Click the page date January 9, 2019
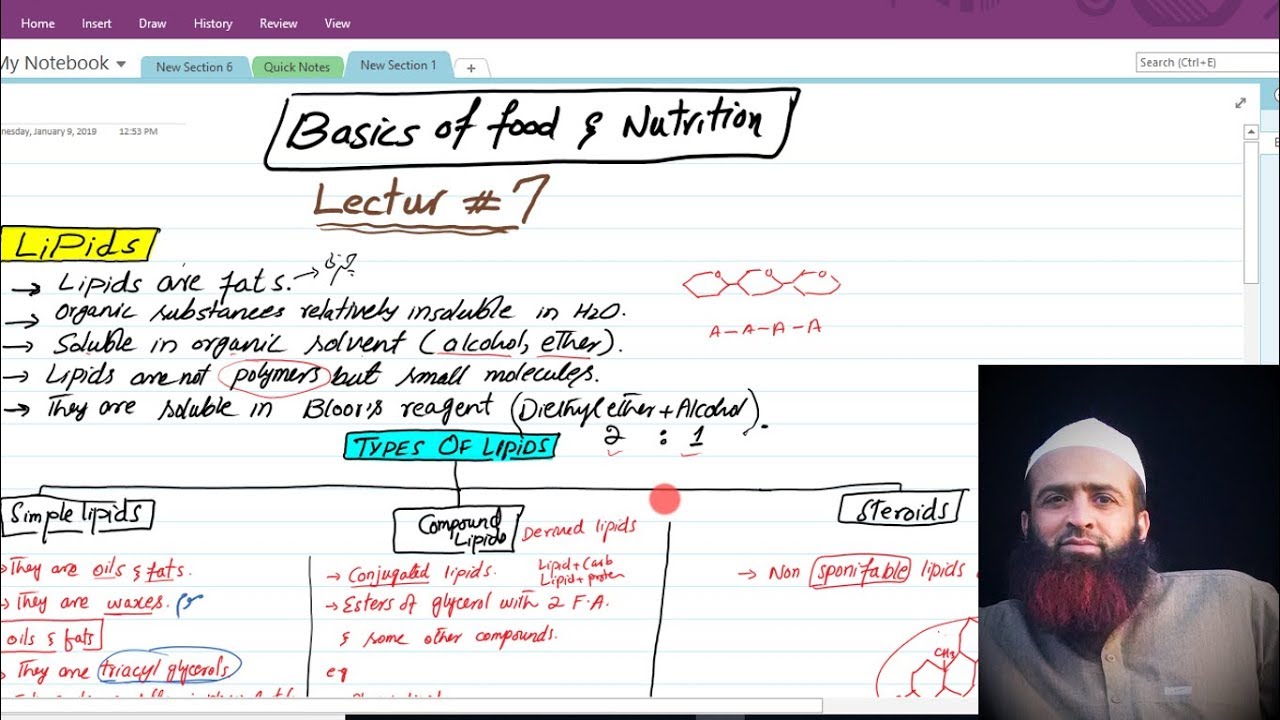1280x720 pixels. [48, 131]
